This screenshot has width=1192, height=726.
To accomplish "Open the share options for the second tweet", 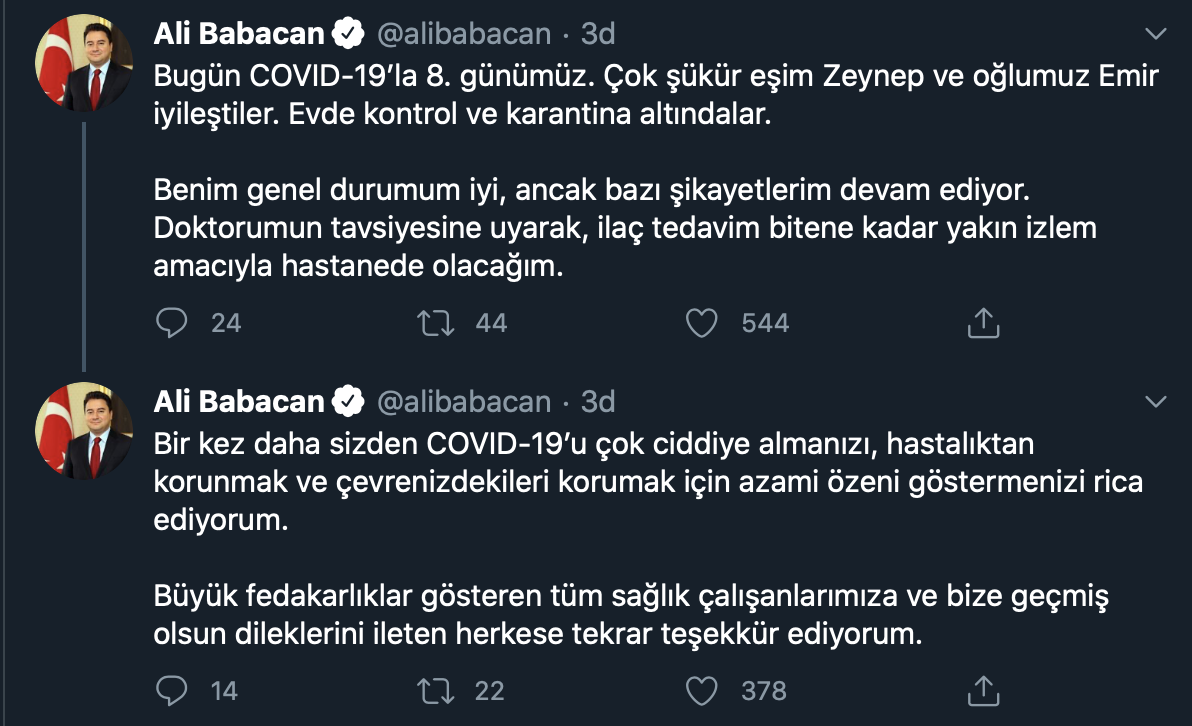I will 983,689.
